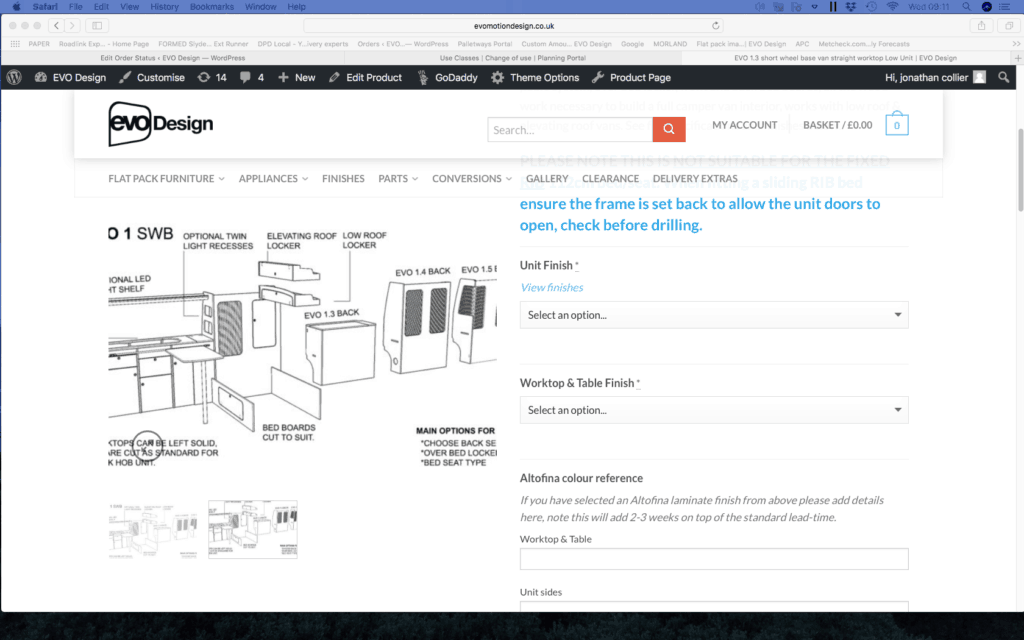Open Worktop & Table Finish dropdown

coord(714,410)
